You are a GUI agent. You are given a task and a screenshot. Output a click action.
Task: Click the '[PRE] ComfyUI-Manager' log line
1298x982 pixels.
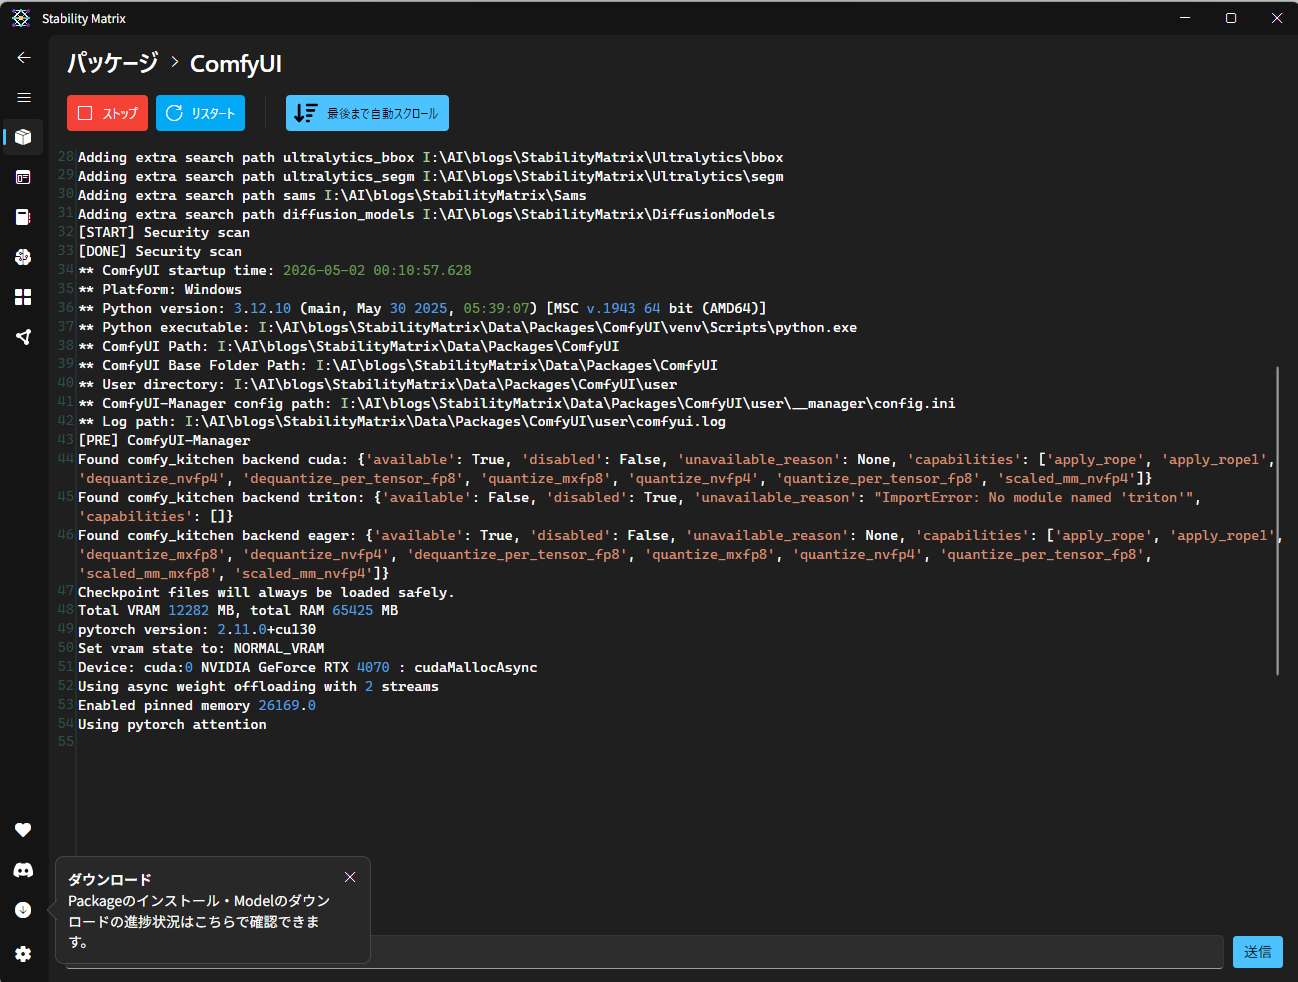pos(164,440)
